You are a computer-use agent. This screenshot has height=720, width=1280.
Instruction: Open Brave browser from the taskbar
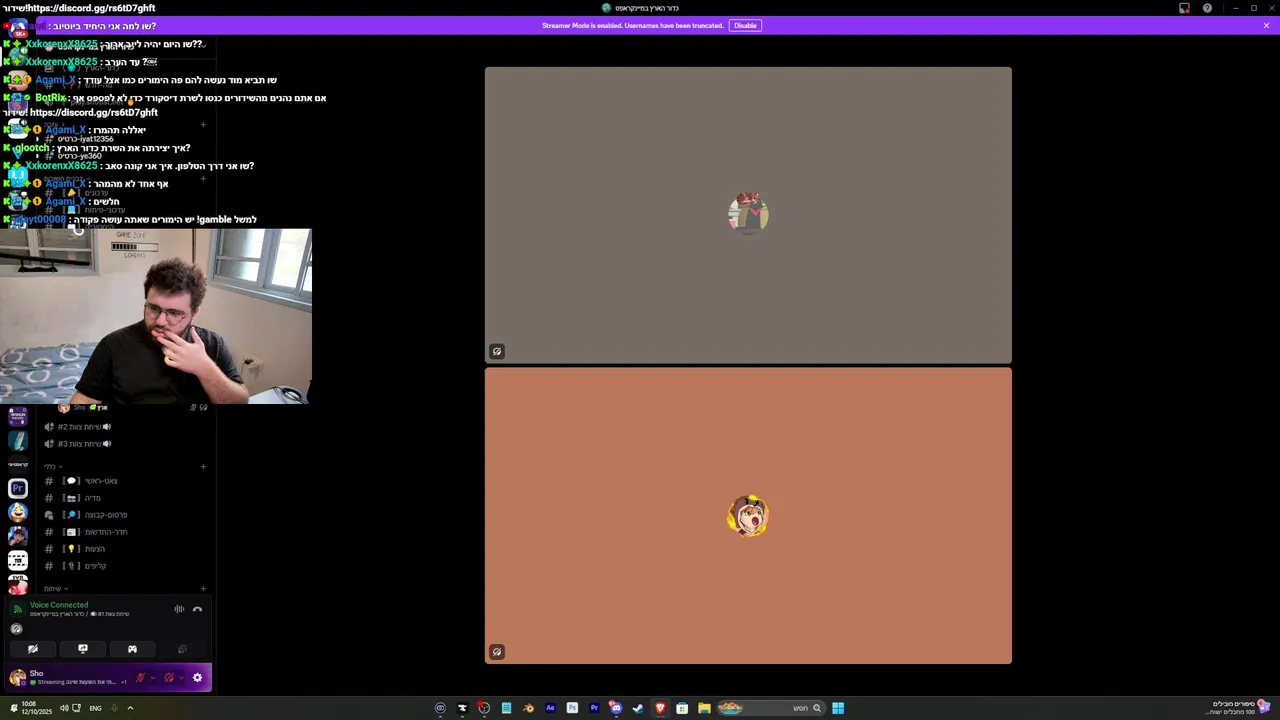click(x=660, y=708)
